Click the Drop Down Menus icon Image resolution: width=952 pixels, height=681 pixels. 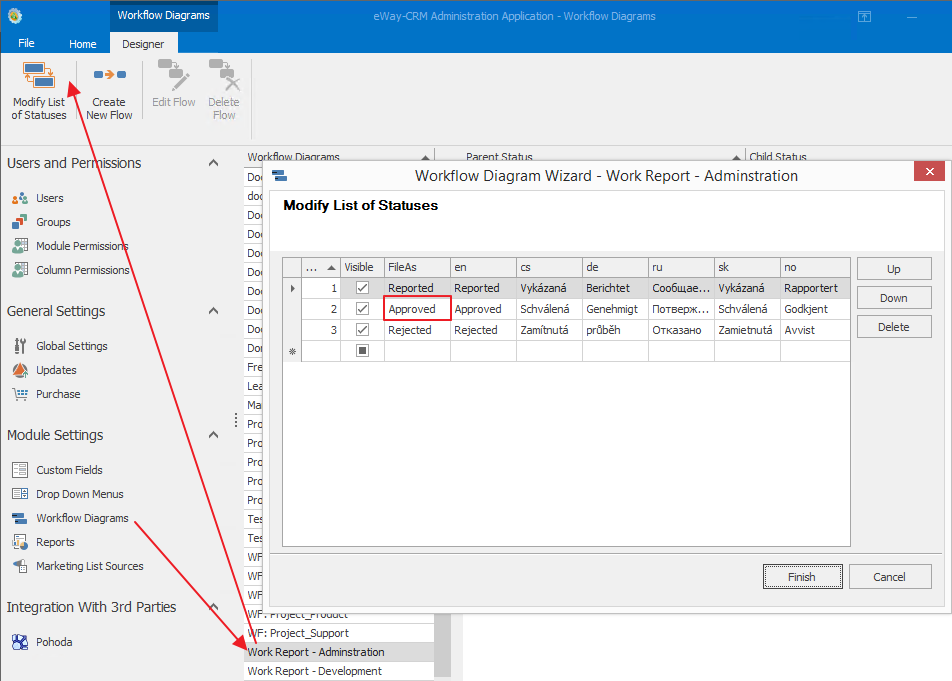pos(20,493)
